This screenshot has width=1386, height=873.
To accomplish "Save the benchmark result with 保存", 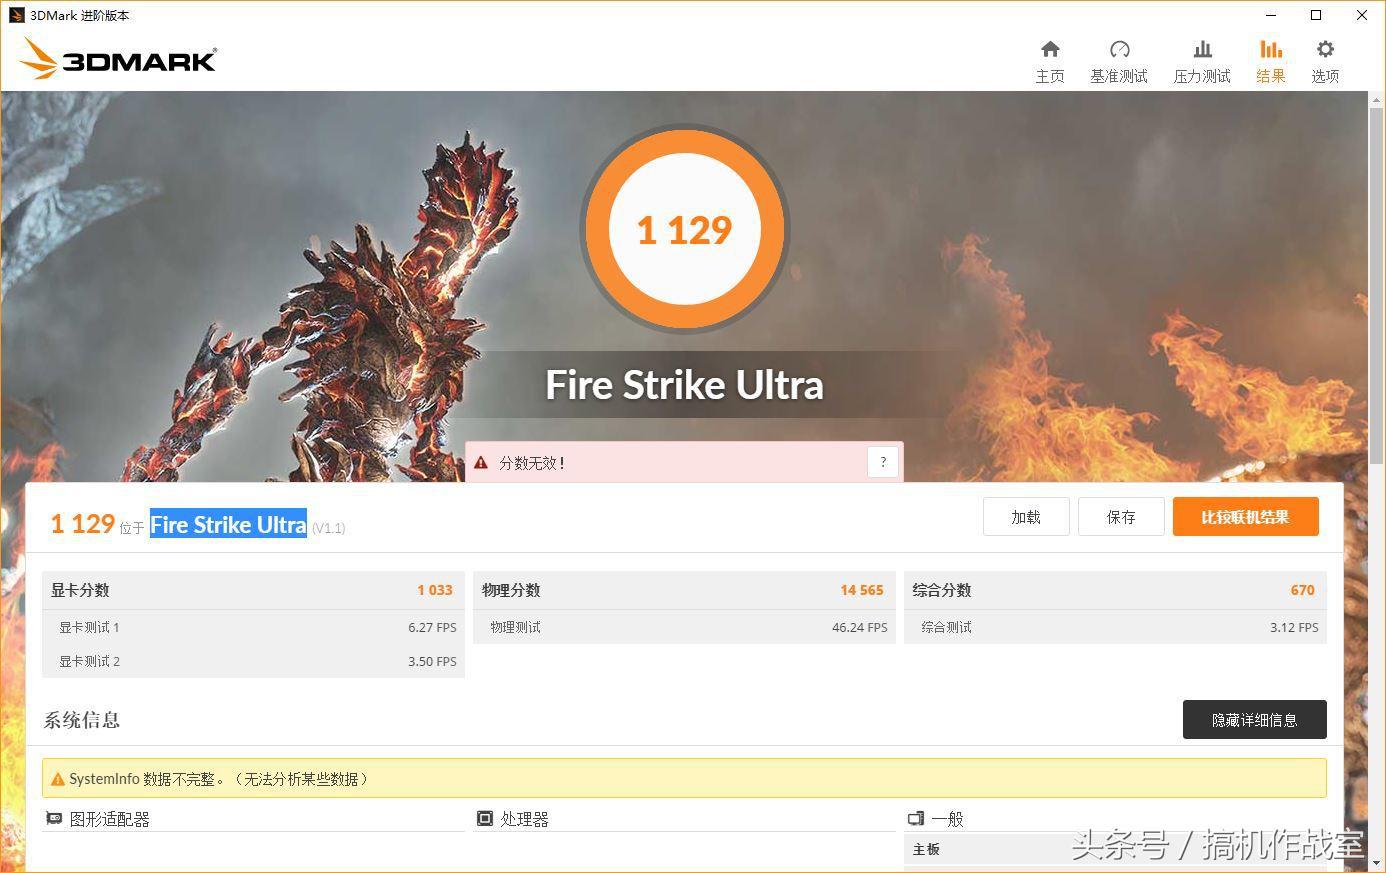I will [1121, 516].
